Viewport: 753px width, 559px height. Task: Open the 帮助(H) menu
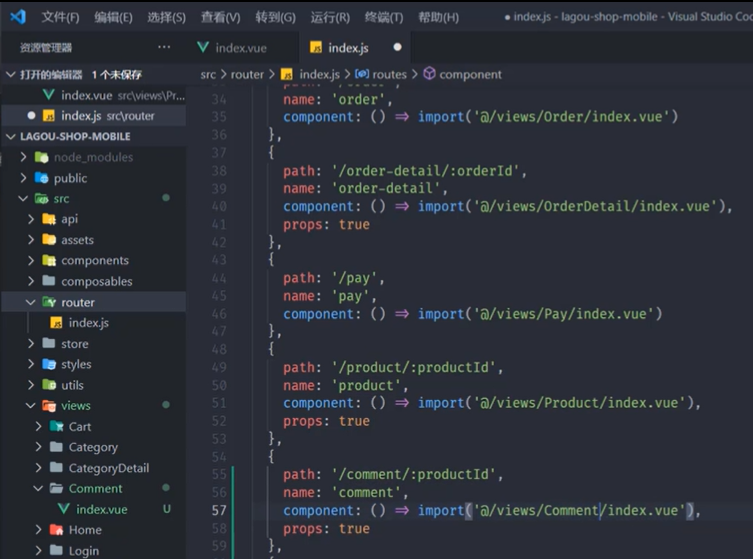438,17
